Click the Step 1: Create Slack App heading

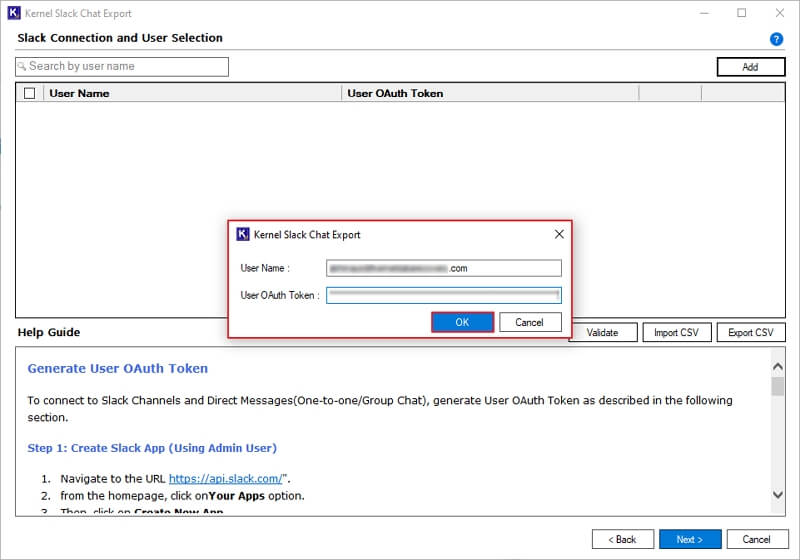pos(152,448)
